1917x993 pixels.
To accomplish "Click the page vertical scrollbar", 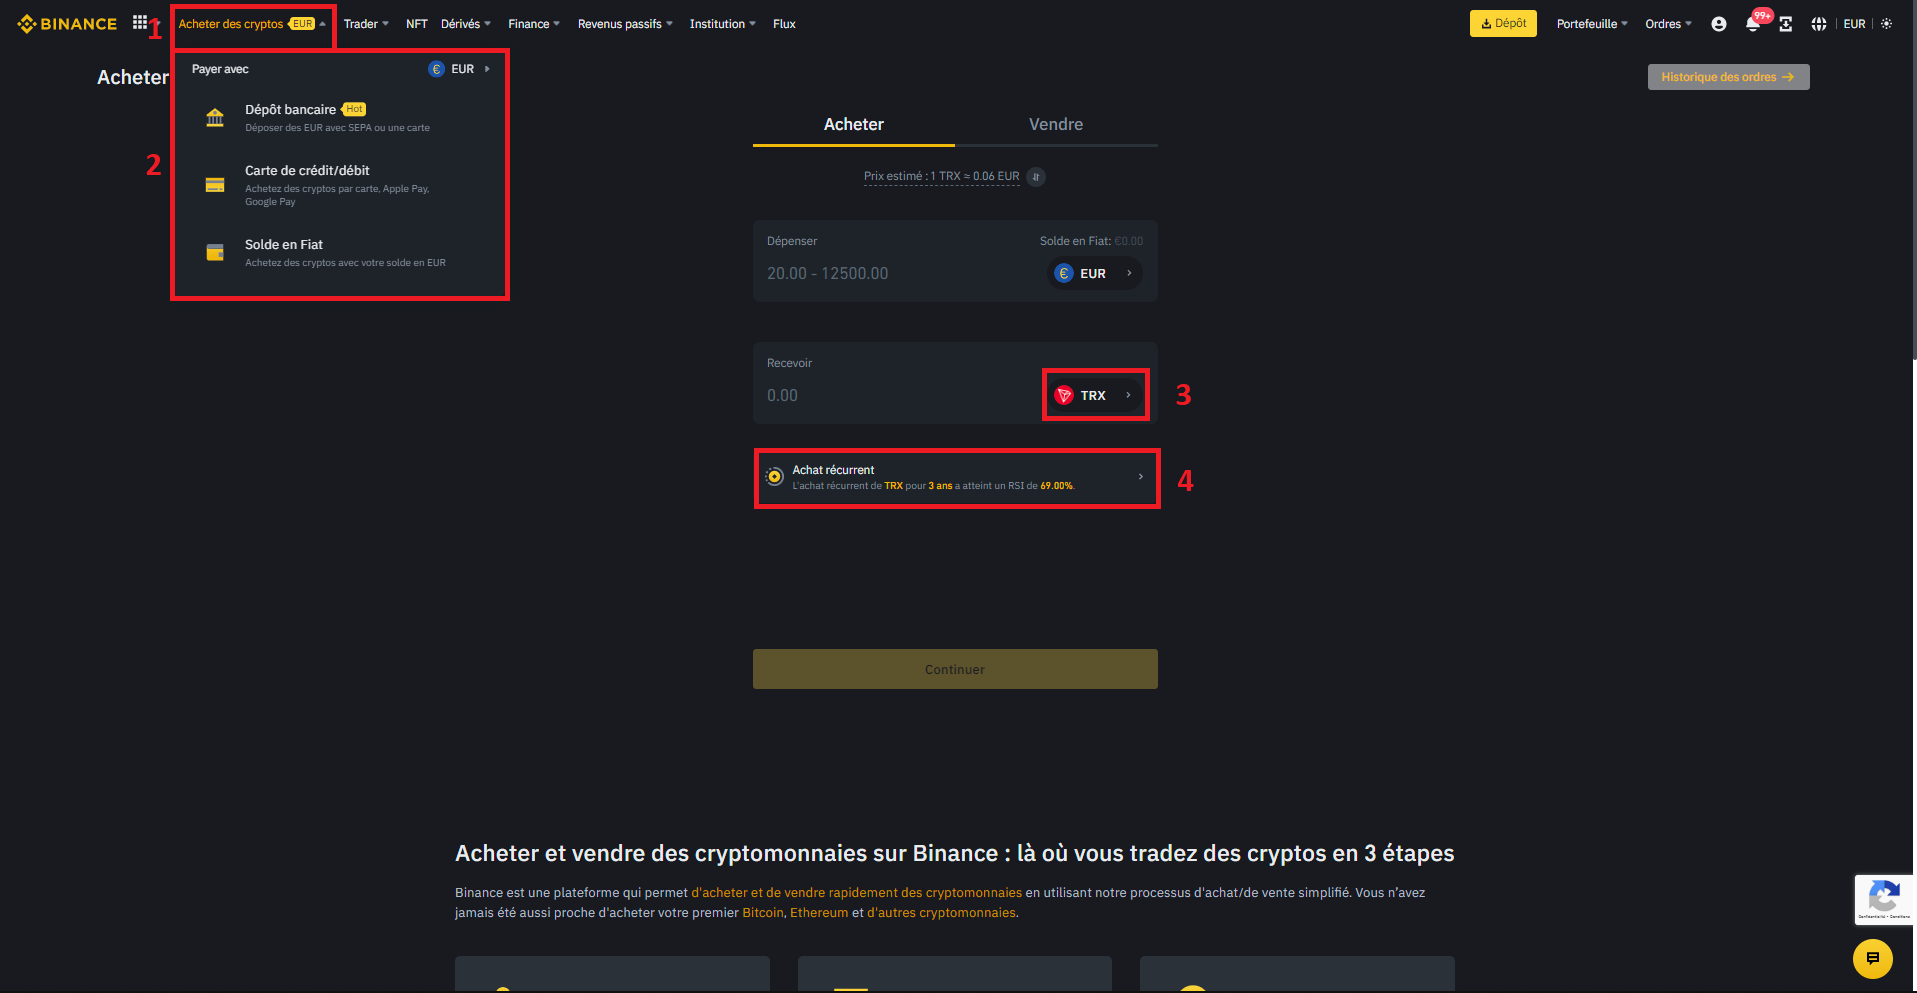I will (1914, 180).
